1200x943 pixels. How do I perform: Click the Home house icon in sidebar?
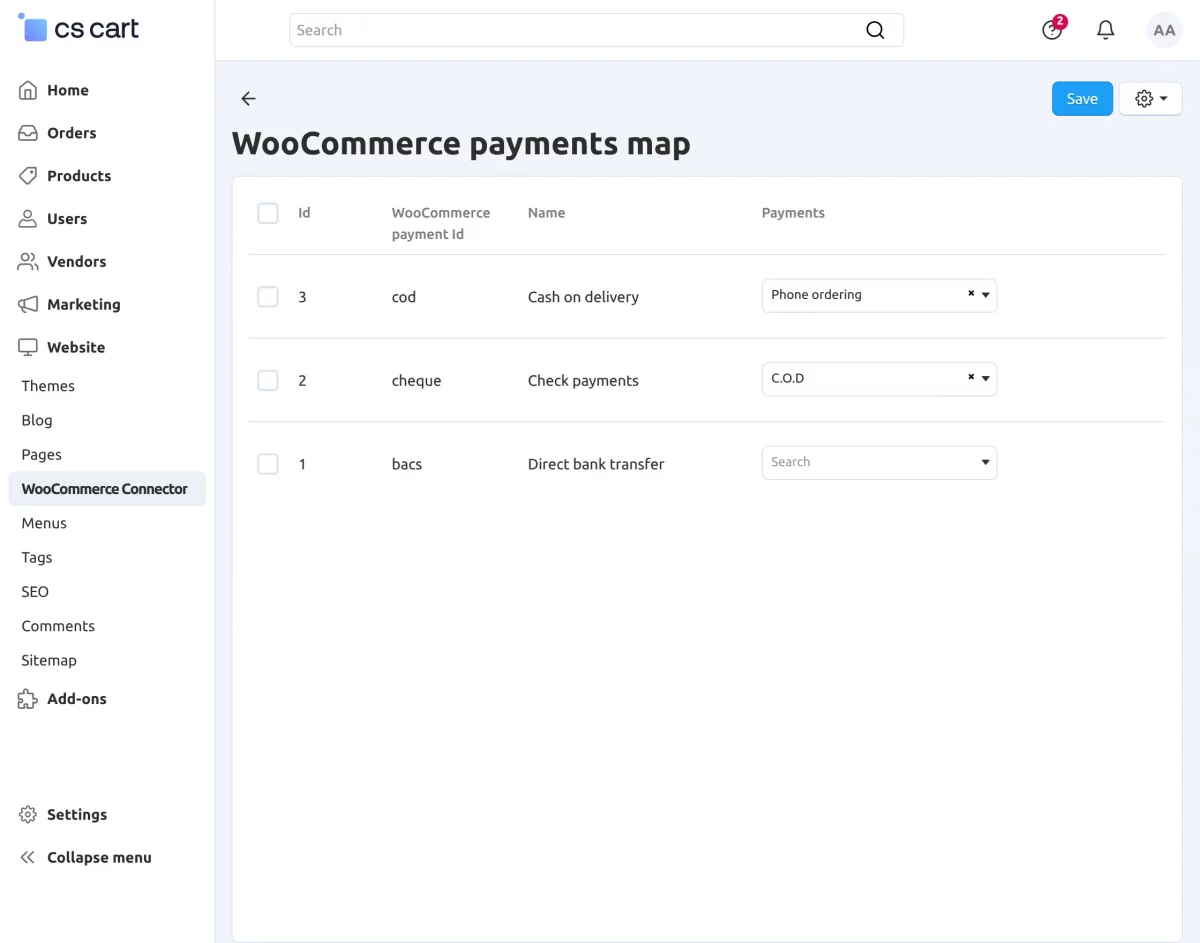(x=28, y=90)
